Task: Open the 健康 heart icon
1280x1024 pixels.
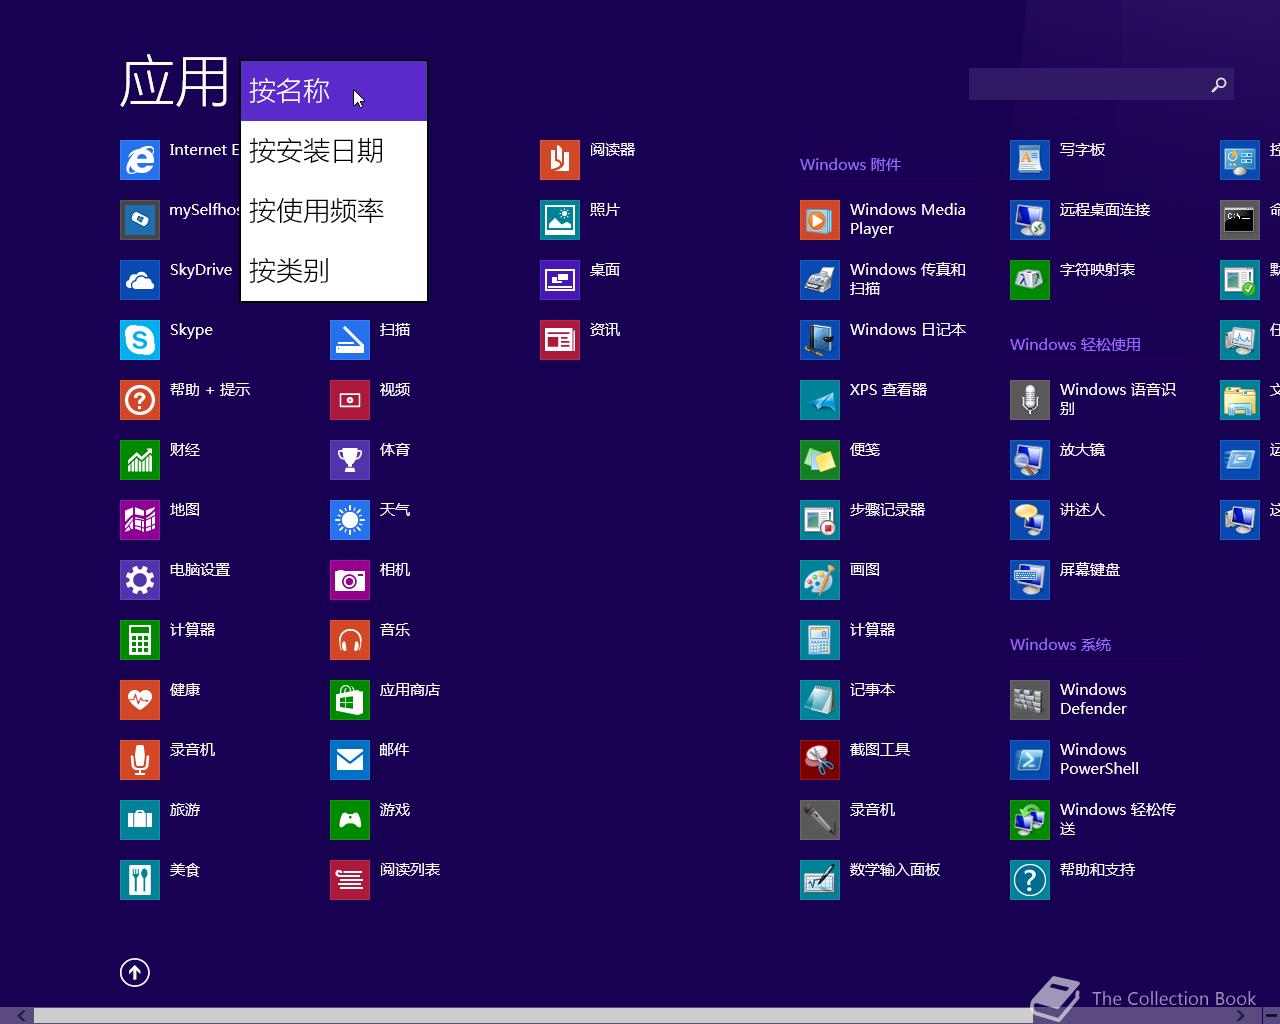Action: coord(140,700)
